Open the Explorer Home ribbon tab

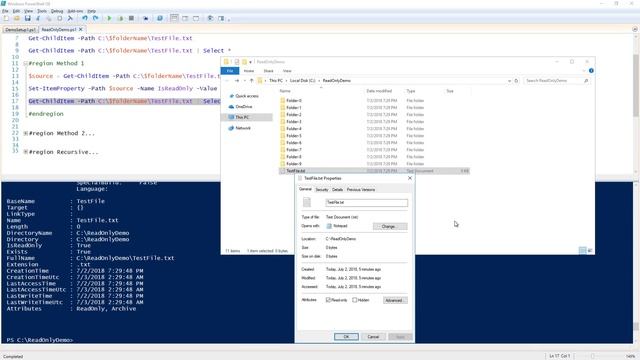point(249,71)
